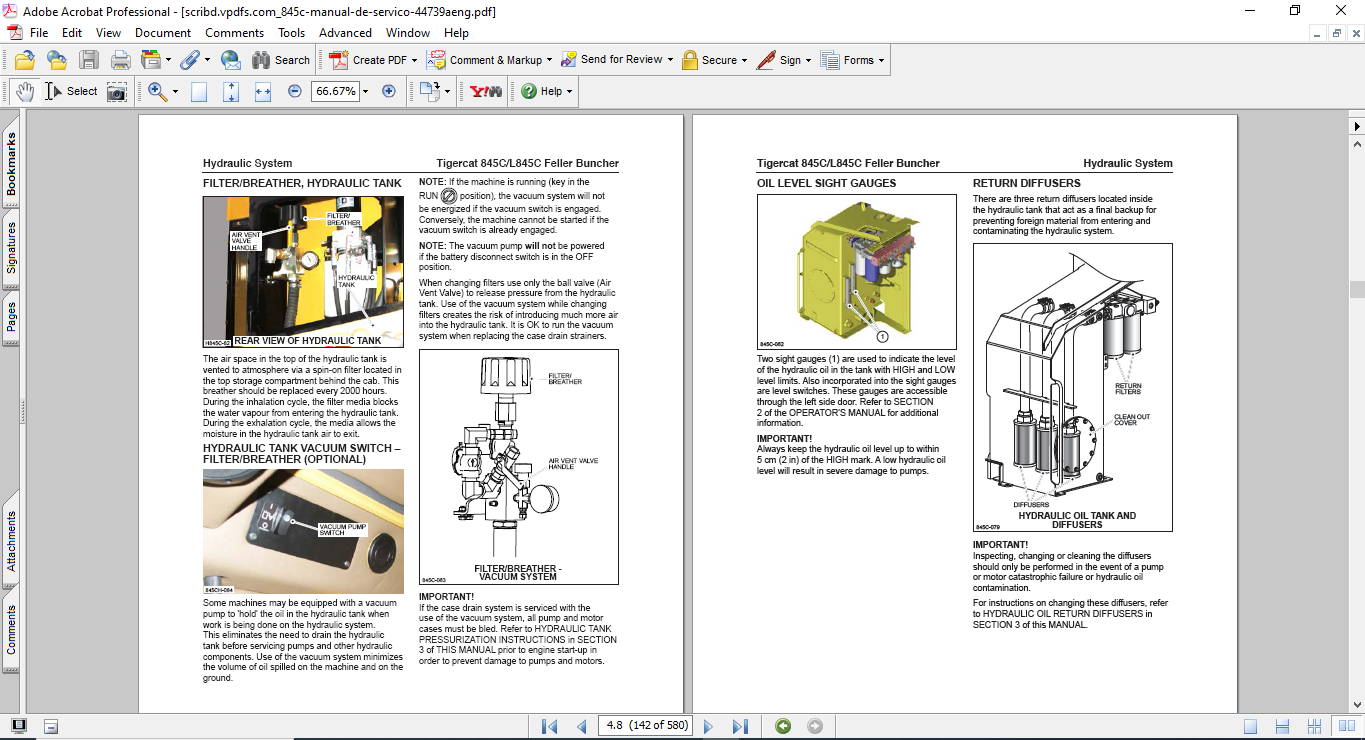This screenshot has height=740, width=1365.
Task: Open the Bookmarks side tab
Action: pyautogui.click(x=11, y=164)
